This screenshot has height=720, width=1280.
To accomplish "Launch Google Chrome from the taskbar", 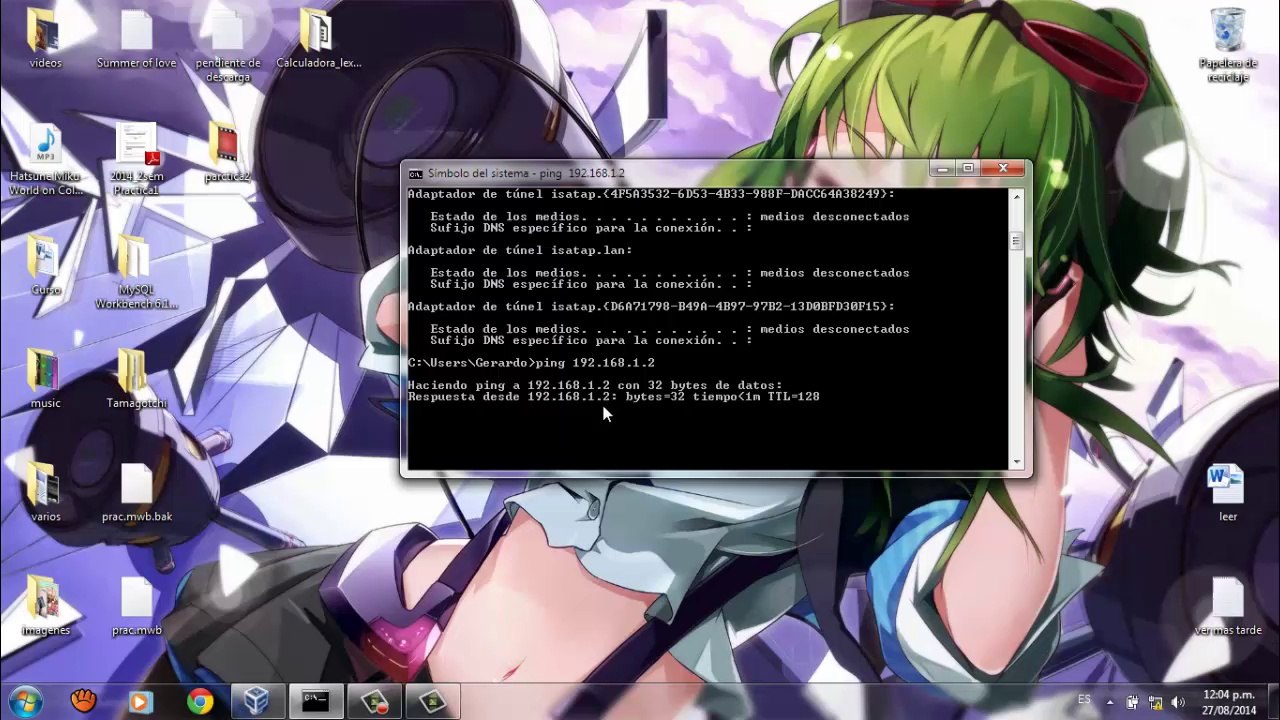I will [200, 701].
